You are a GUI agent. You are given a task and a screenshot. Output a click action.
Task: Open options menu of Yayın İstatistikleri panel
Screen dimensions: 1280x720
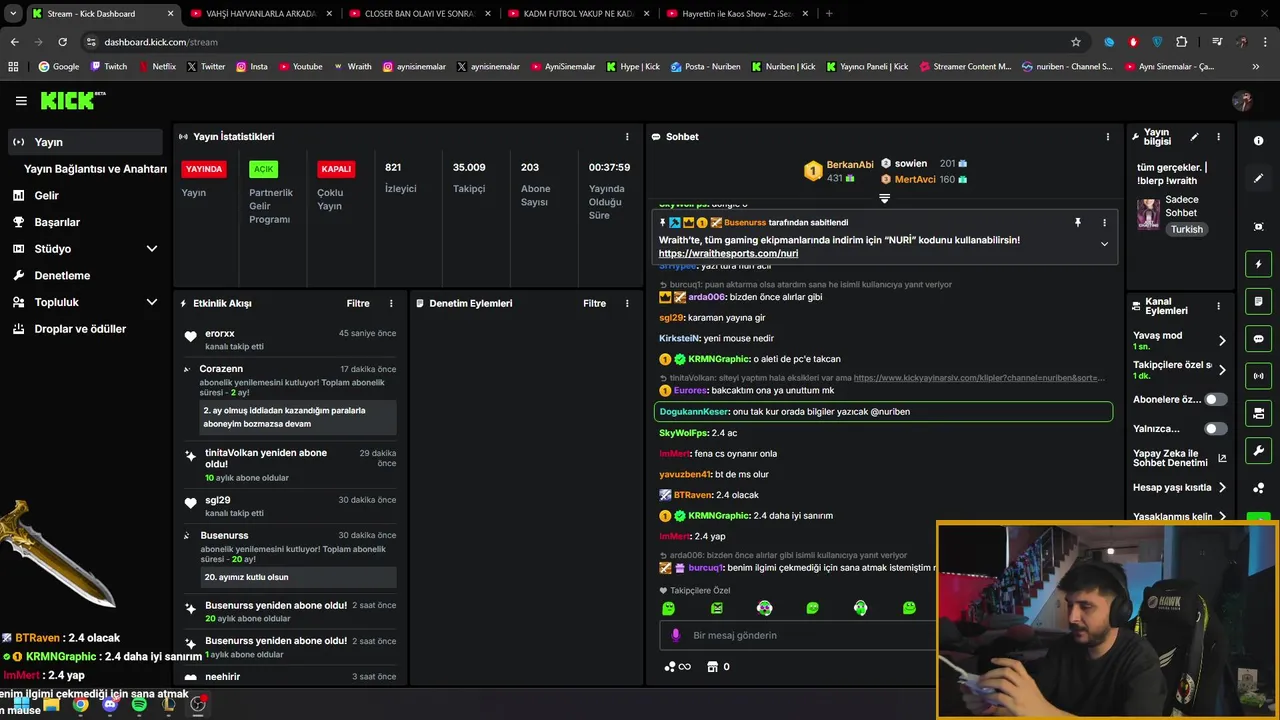(x=627, y=136)
